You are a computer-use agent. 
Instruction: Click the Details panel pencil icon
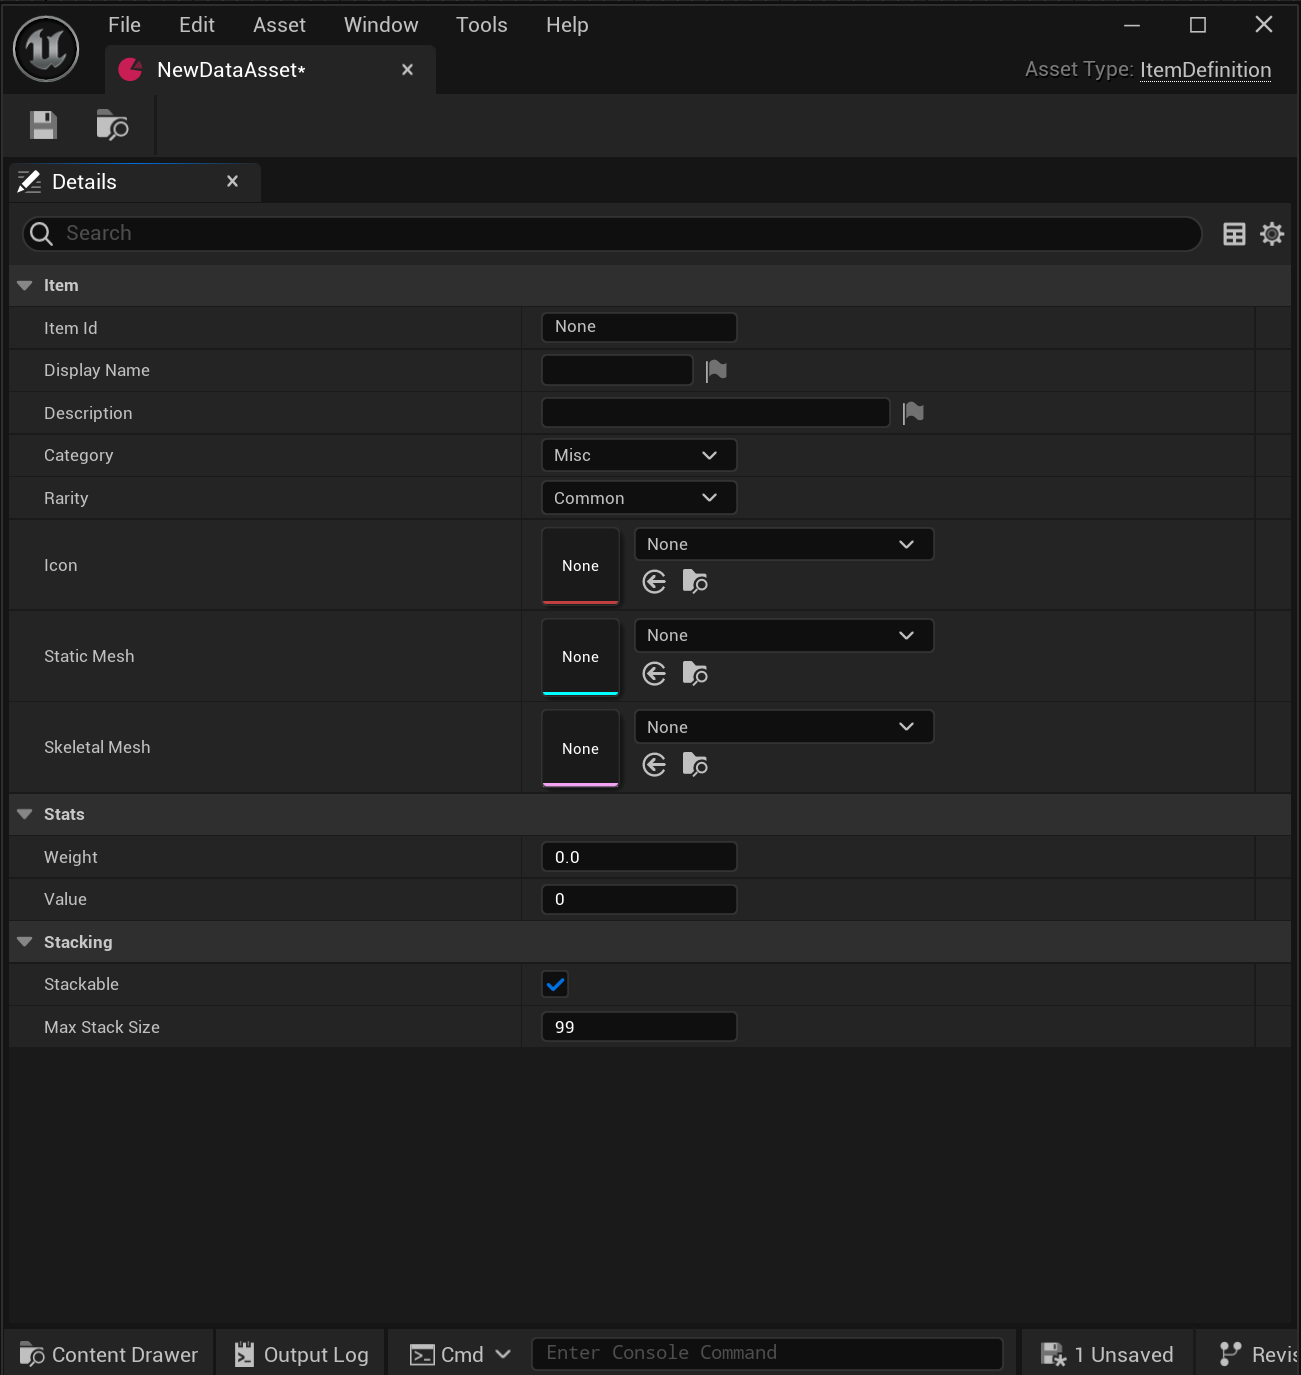point(30,182)
